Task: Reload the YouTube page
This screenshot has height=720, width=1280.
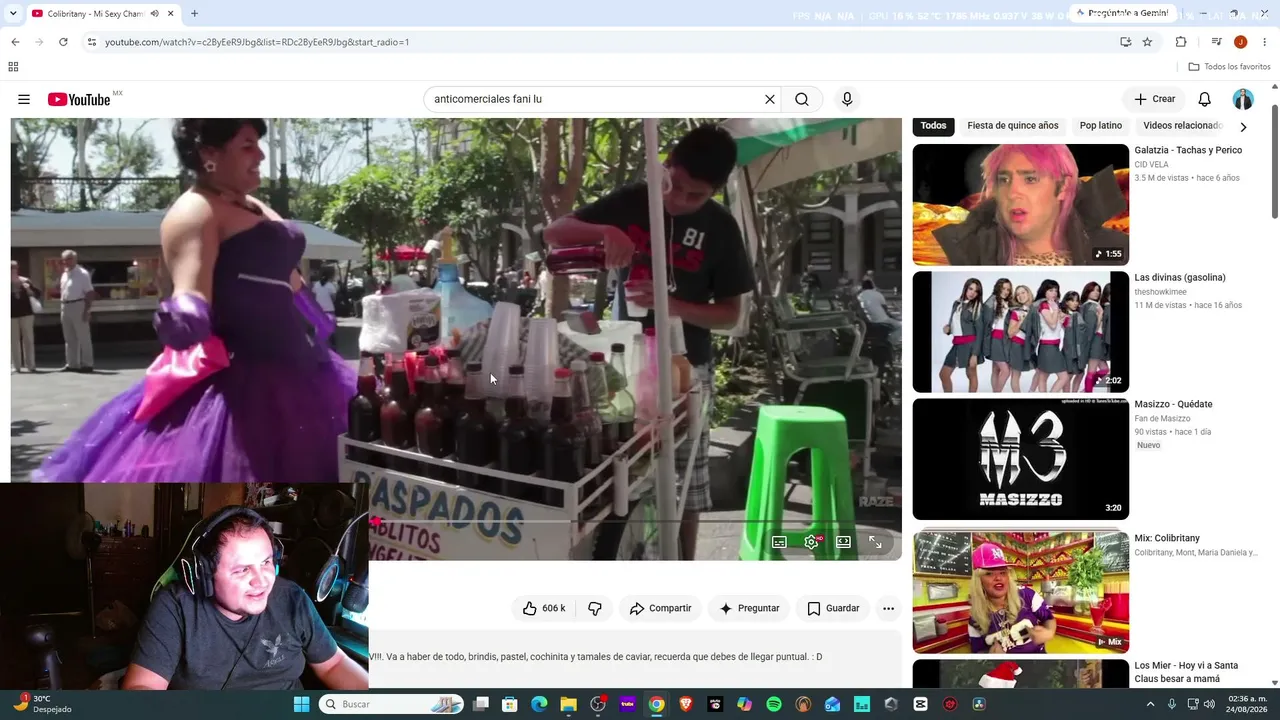Action: coord(63,42)
